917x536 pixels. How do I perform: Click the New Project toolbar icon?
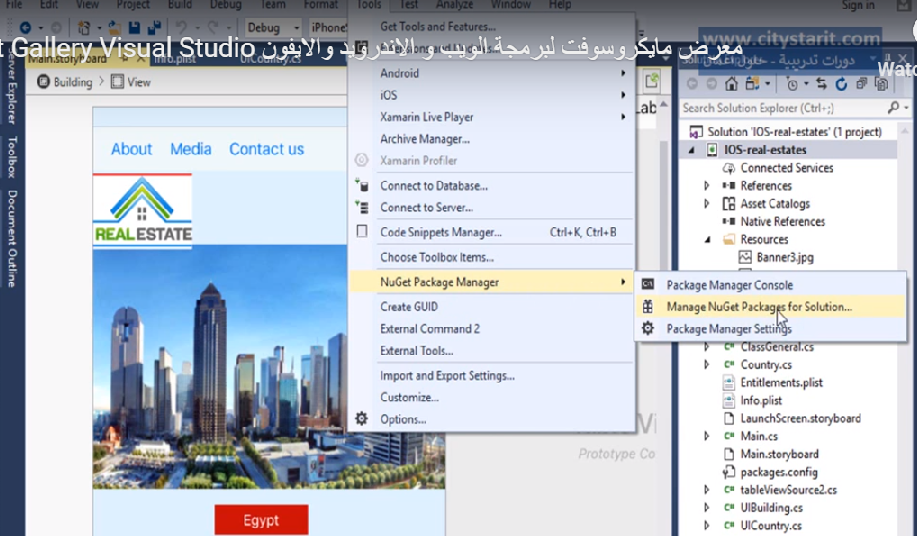click(x=84, y=27)
